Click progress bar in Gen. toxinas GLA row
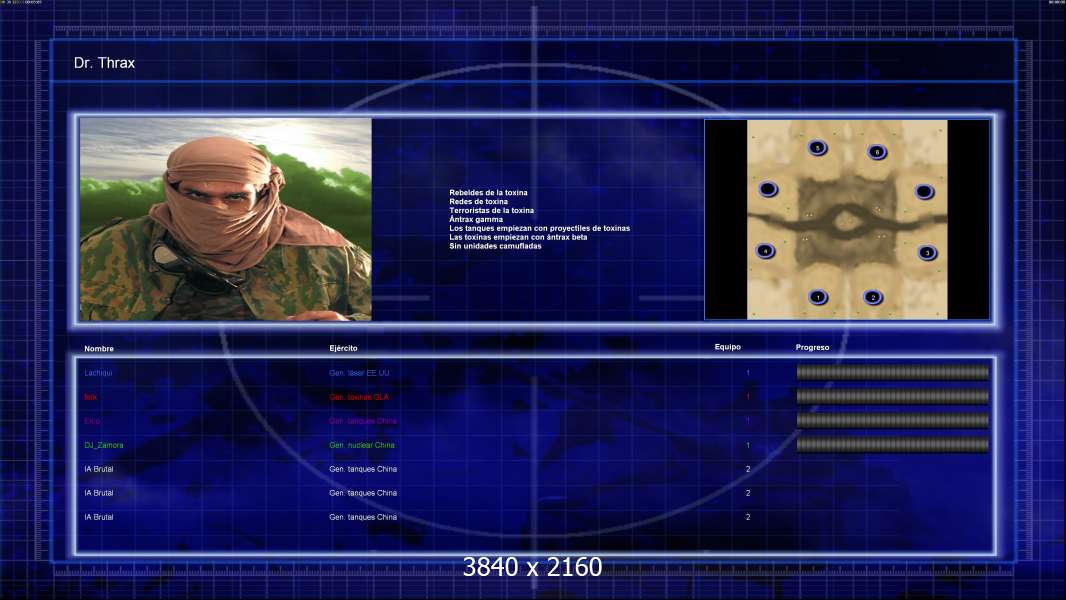This screenshot has width=1066, height=600. click(893, 396)
